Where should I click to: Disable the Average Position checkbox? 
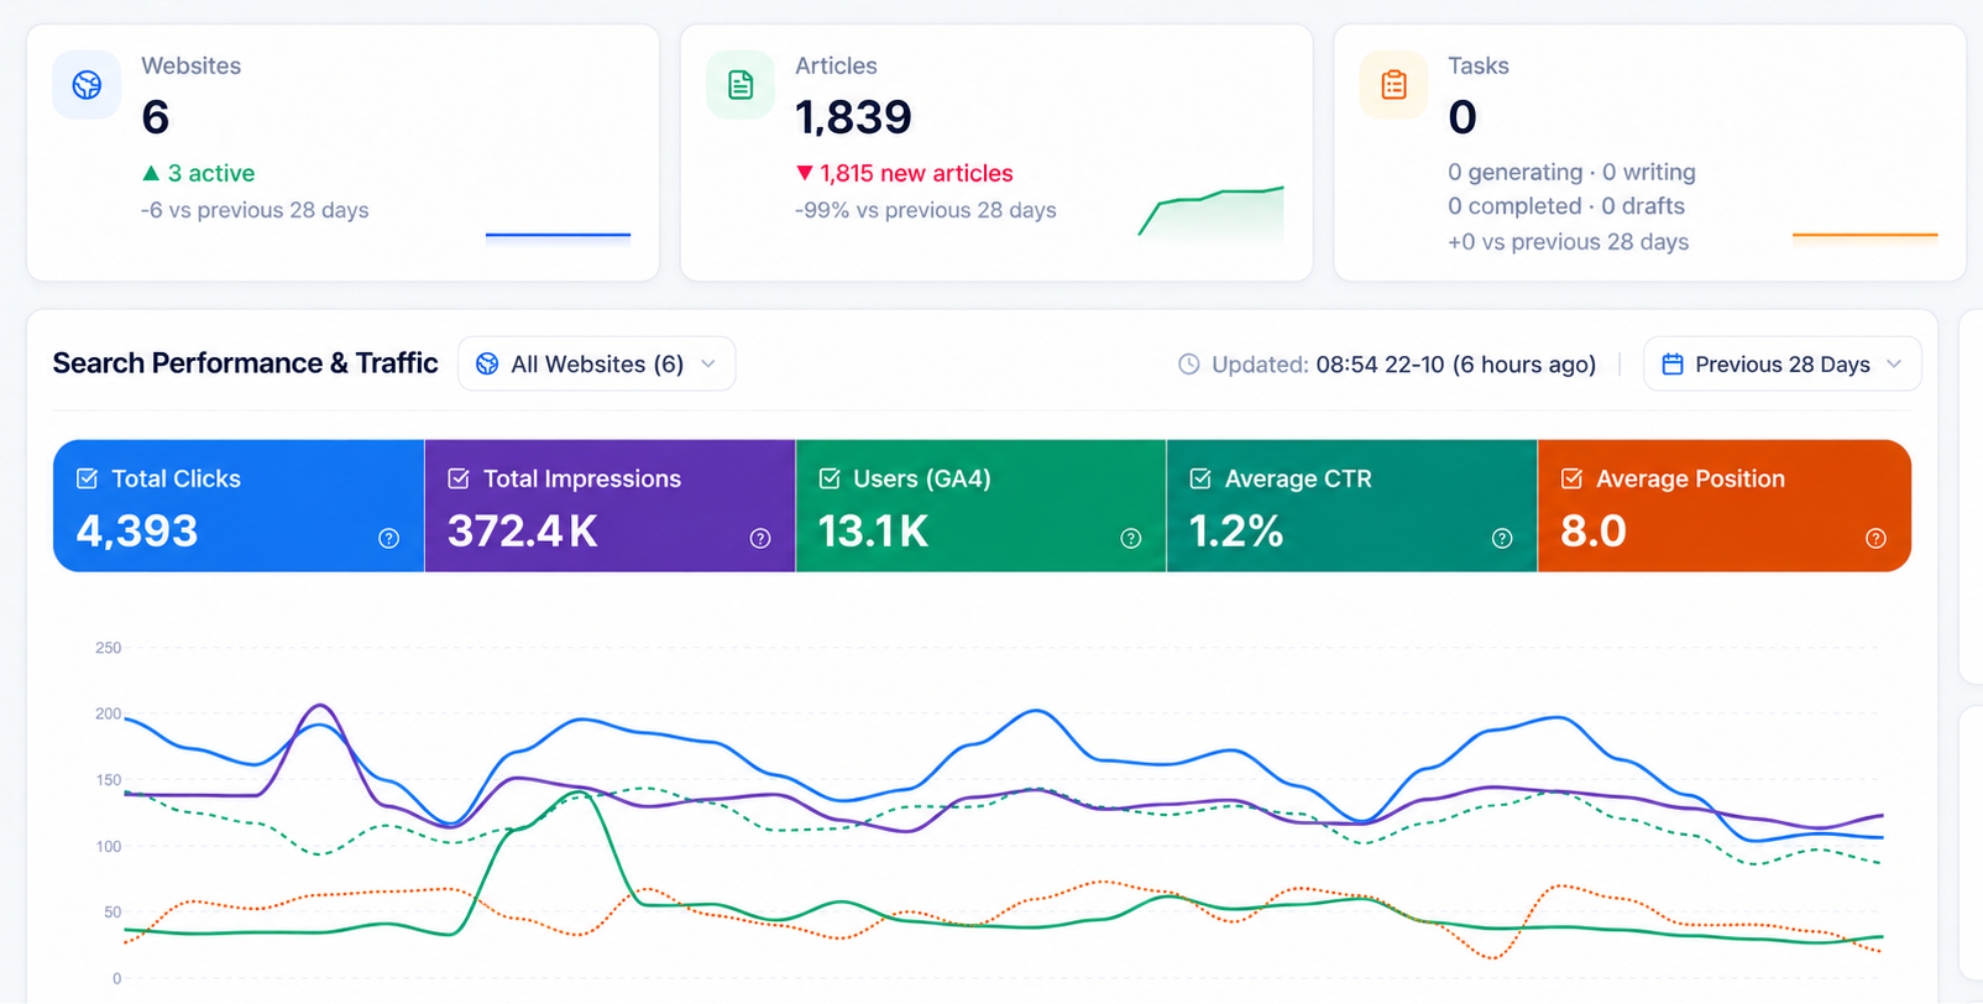1571,479
